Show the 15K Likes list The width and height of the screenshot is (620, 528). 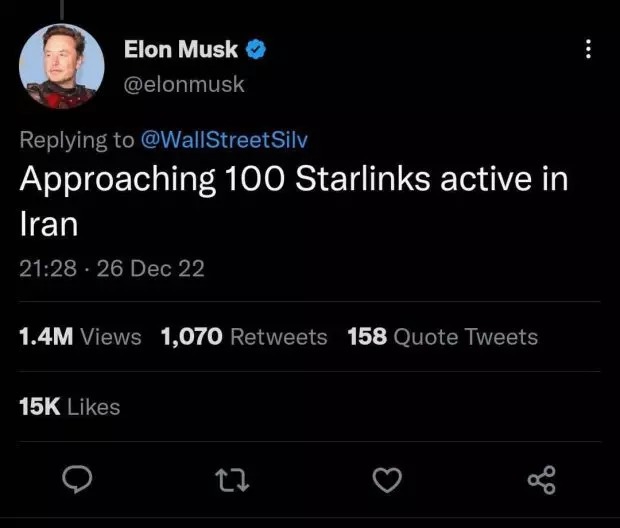pos(69,407)
